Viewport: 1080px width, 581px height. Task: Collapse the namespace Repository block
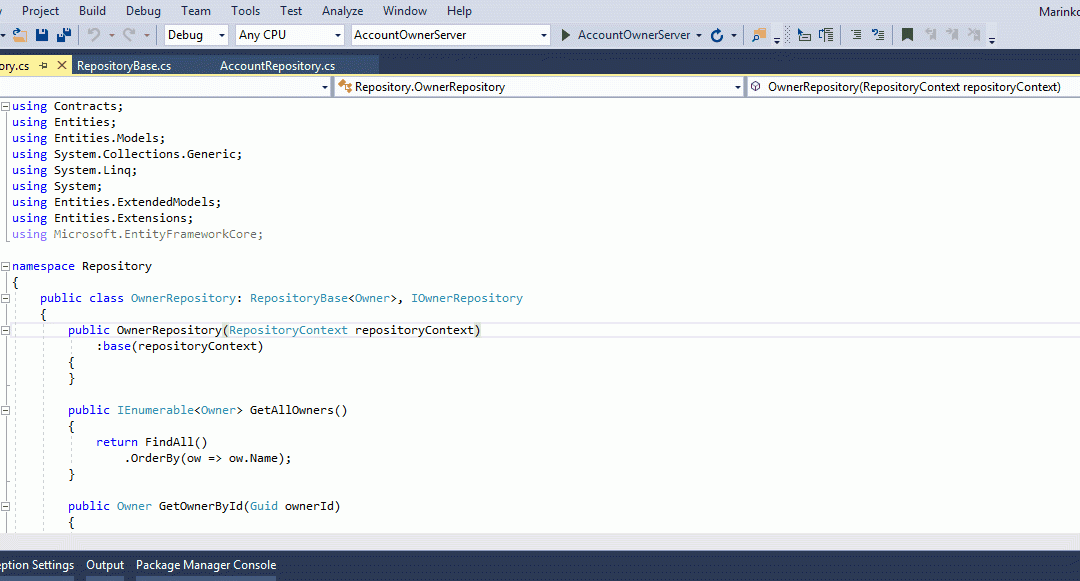6,267
